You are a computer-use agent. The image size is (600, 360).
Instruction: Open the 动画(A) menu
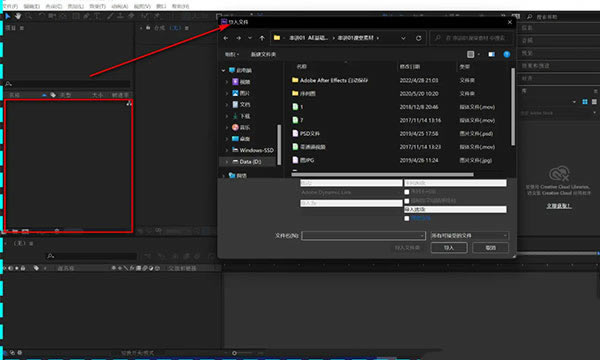(x=120, y=7)
